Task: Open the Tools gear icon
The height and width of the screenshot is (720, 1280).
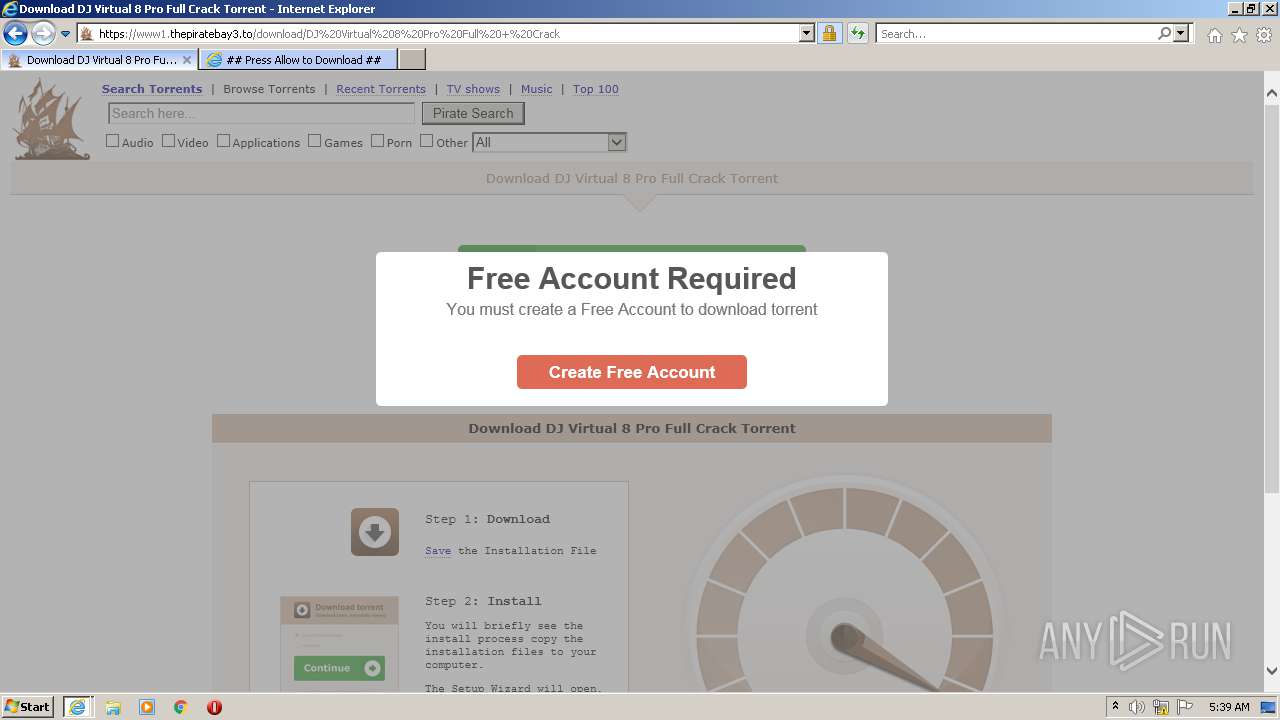Action: (x=1264, y=35)
